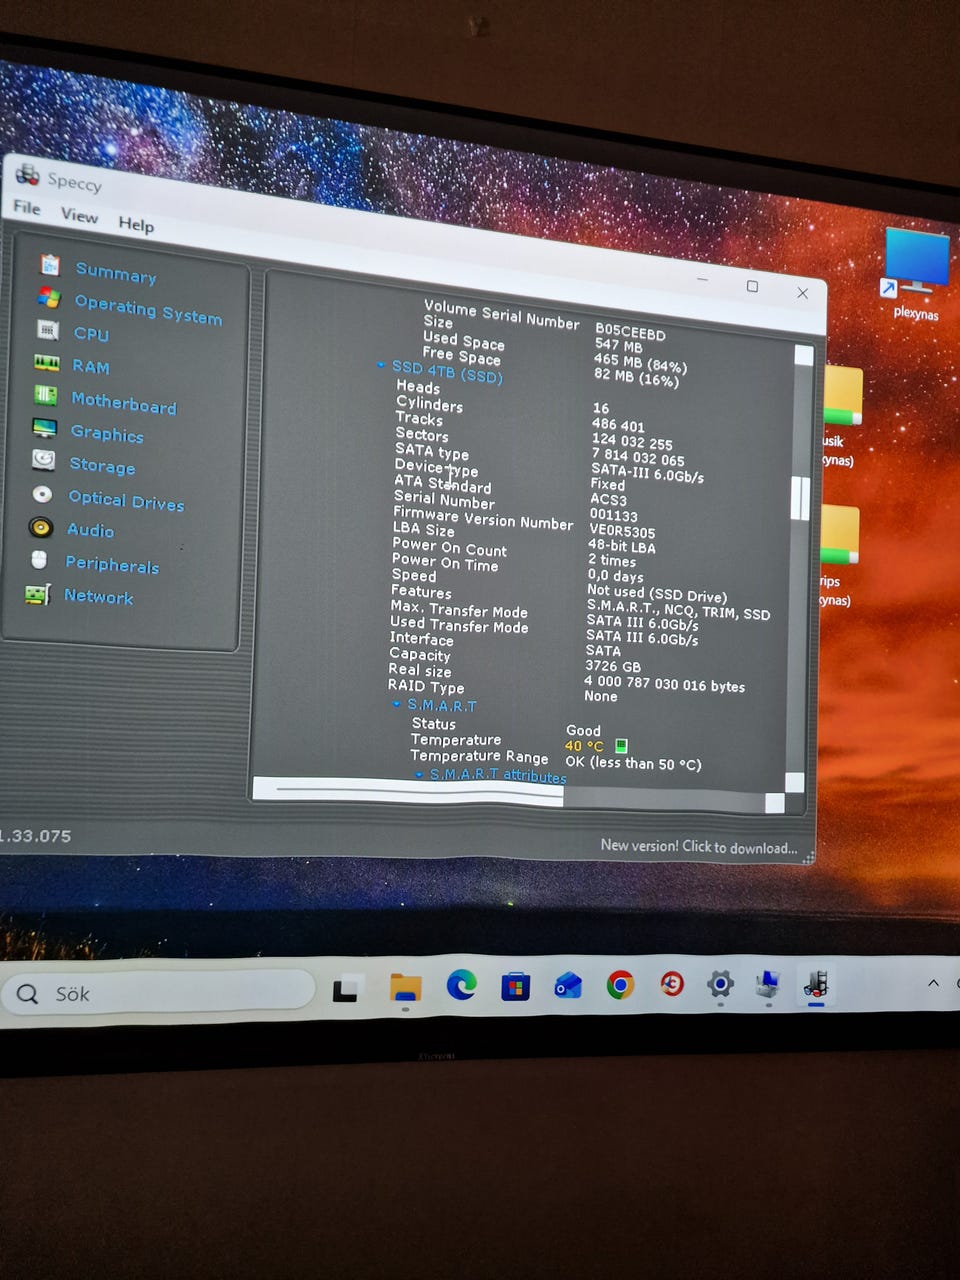960x1280 pixels.
Task: Click horizontal scrollbar right arrow
Action: [x=774, y=802]
